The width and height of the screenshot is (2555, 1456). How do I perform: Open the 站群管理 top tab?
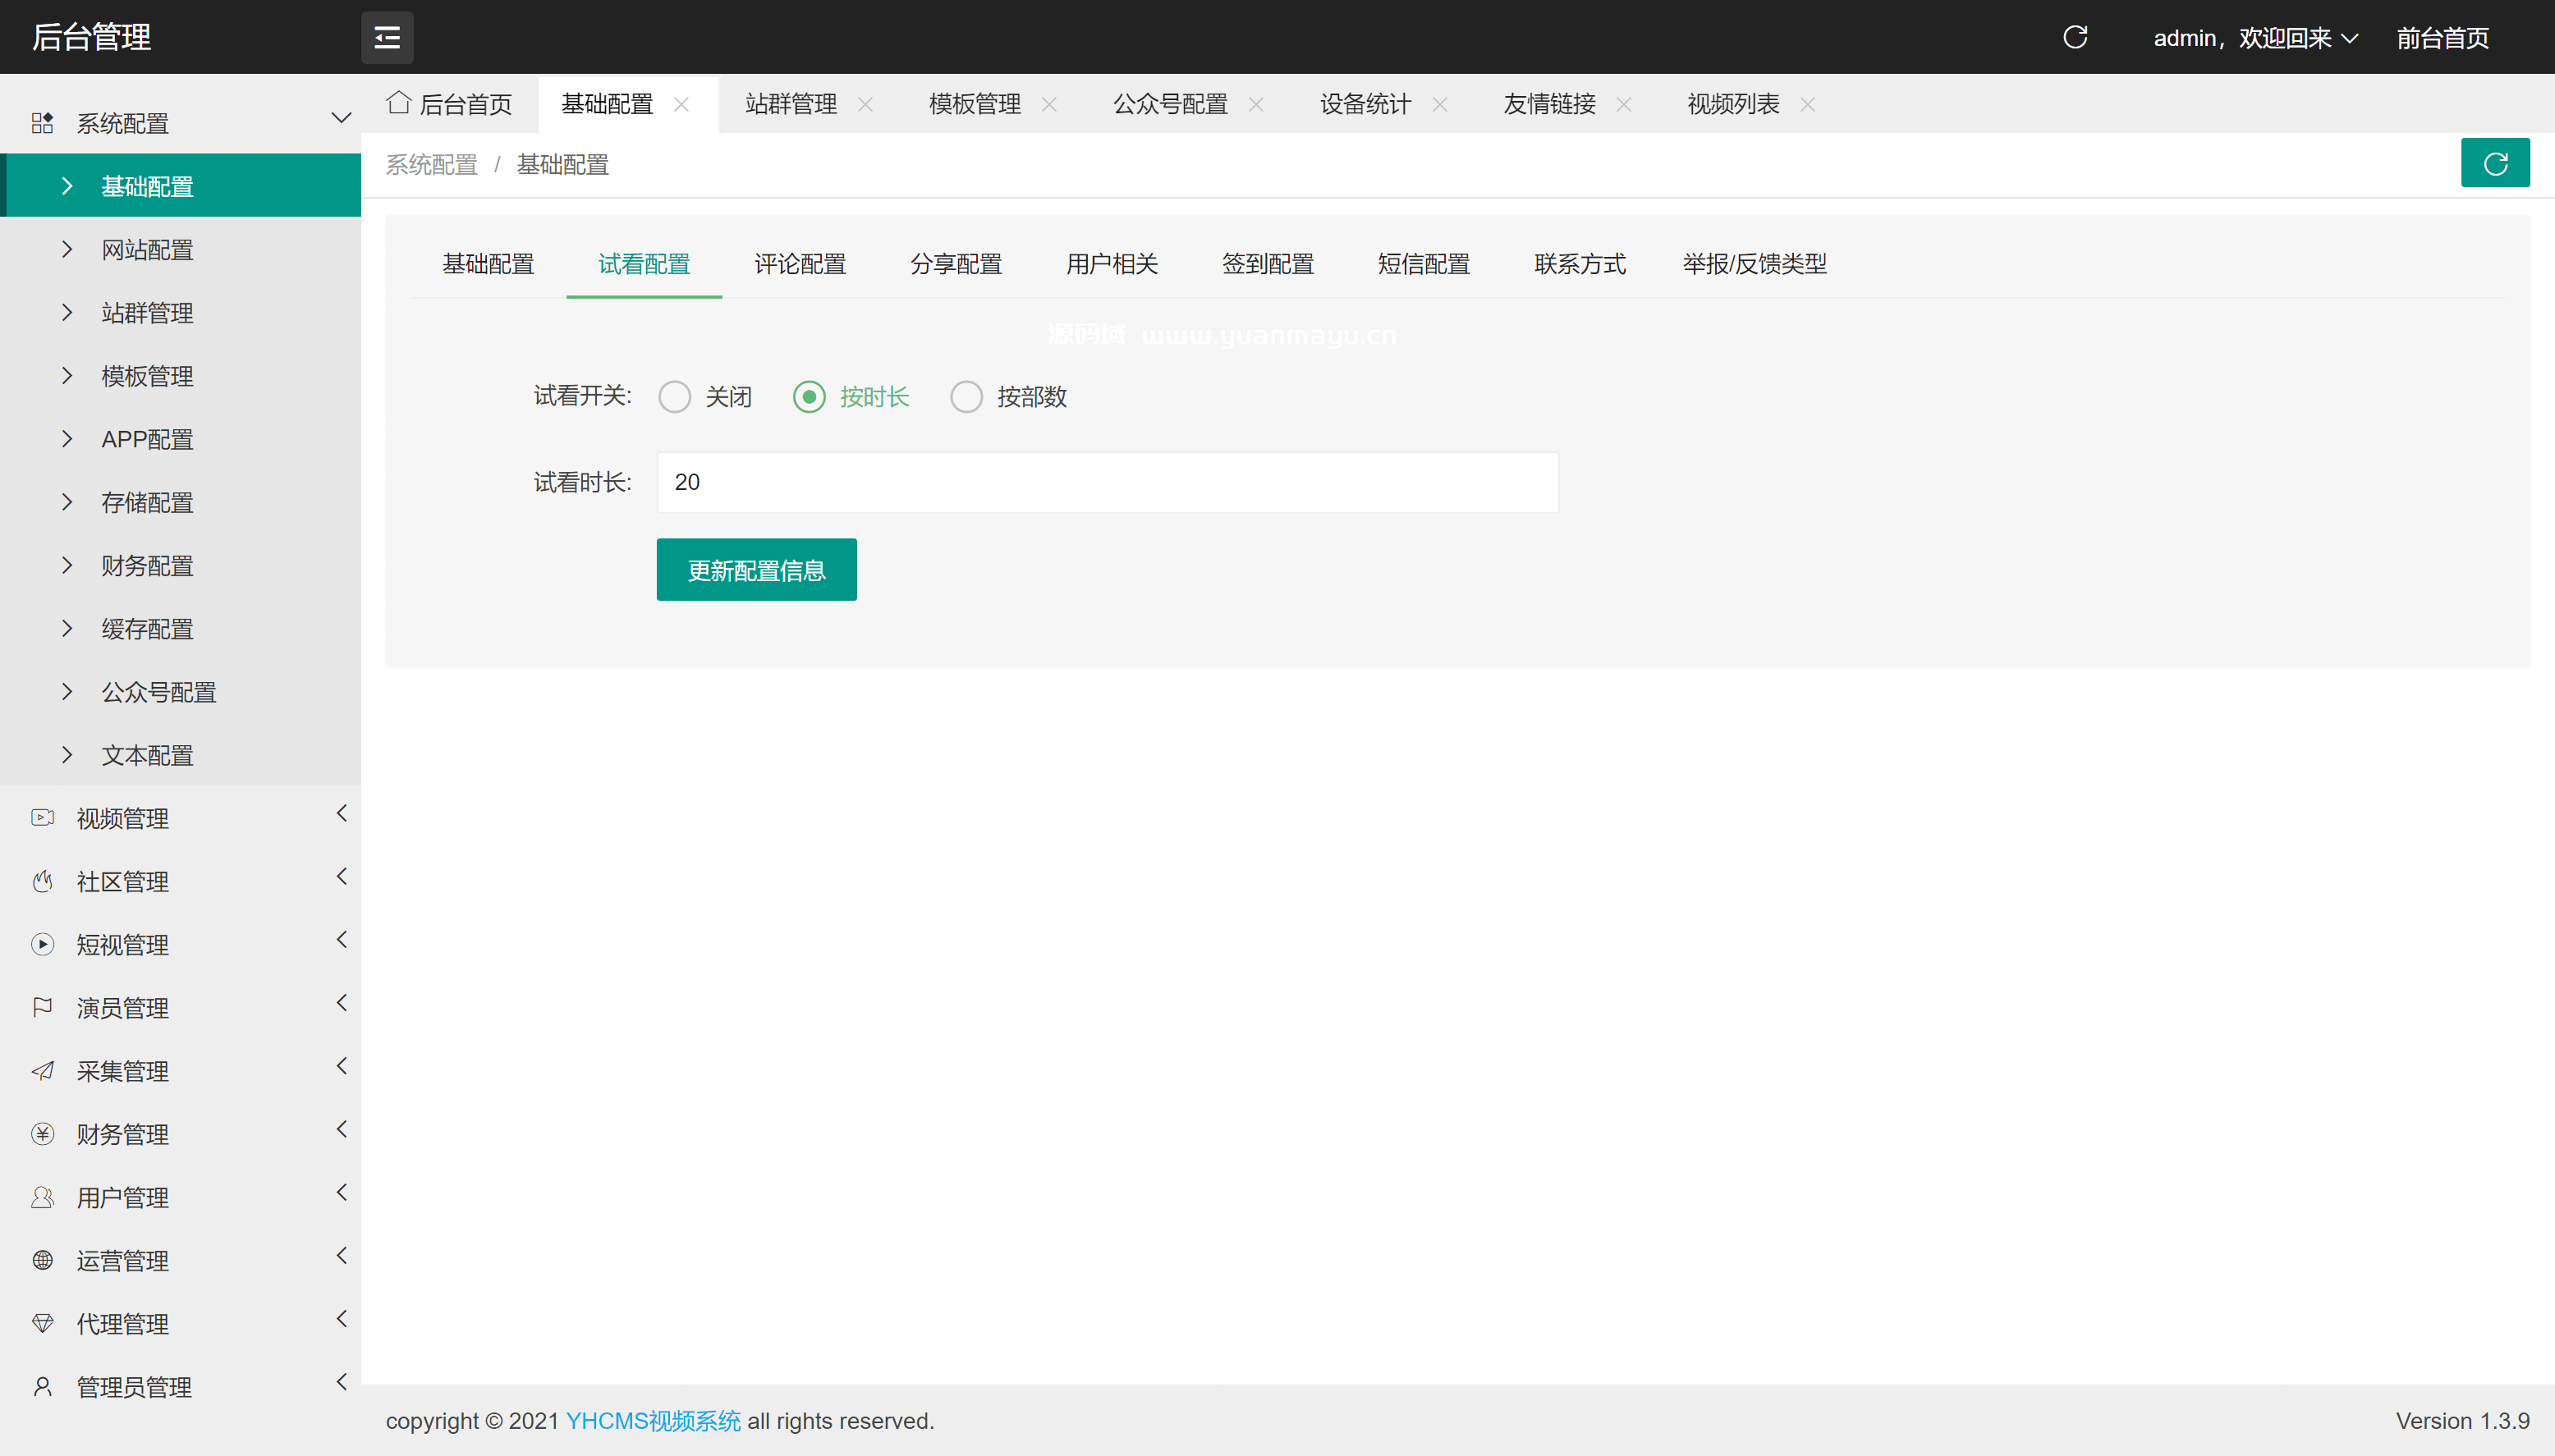(791, 103)
